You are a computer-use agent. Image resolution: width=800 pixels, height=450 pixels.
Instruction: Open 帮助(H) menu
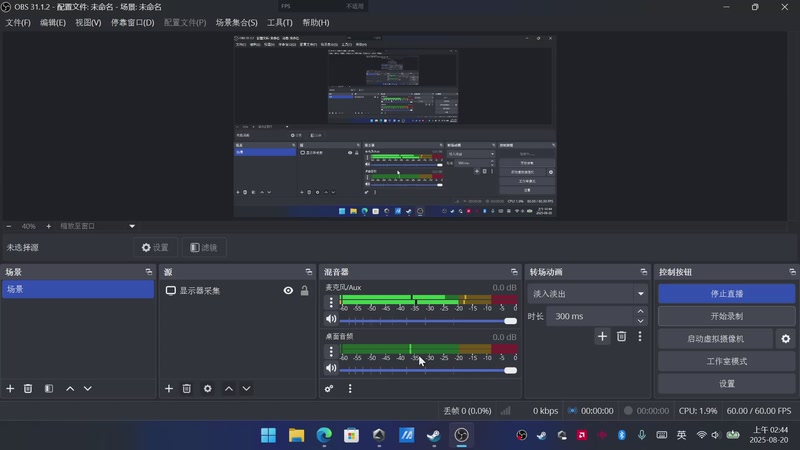[316, 22]
